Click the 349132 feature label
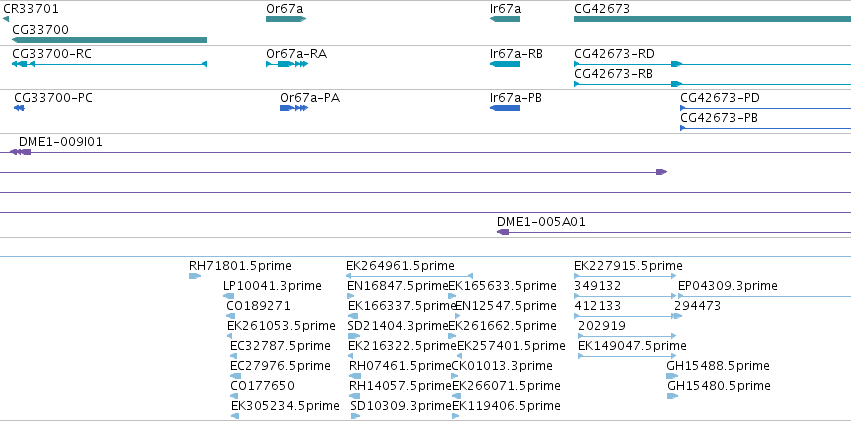 coord(598,285)
